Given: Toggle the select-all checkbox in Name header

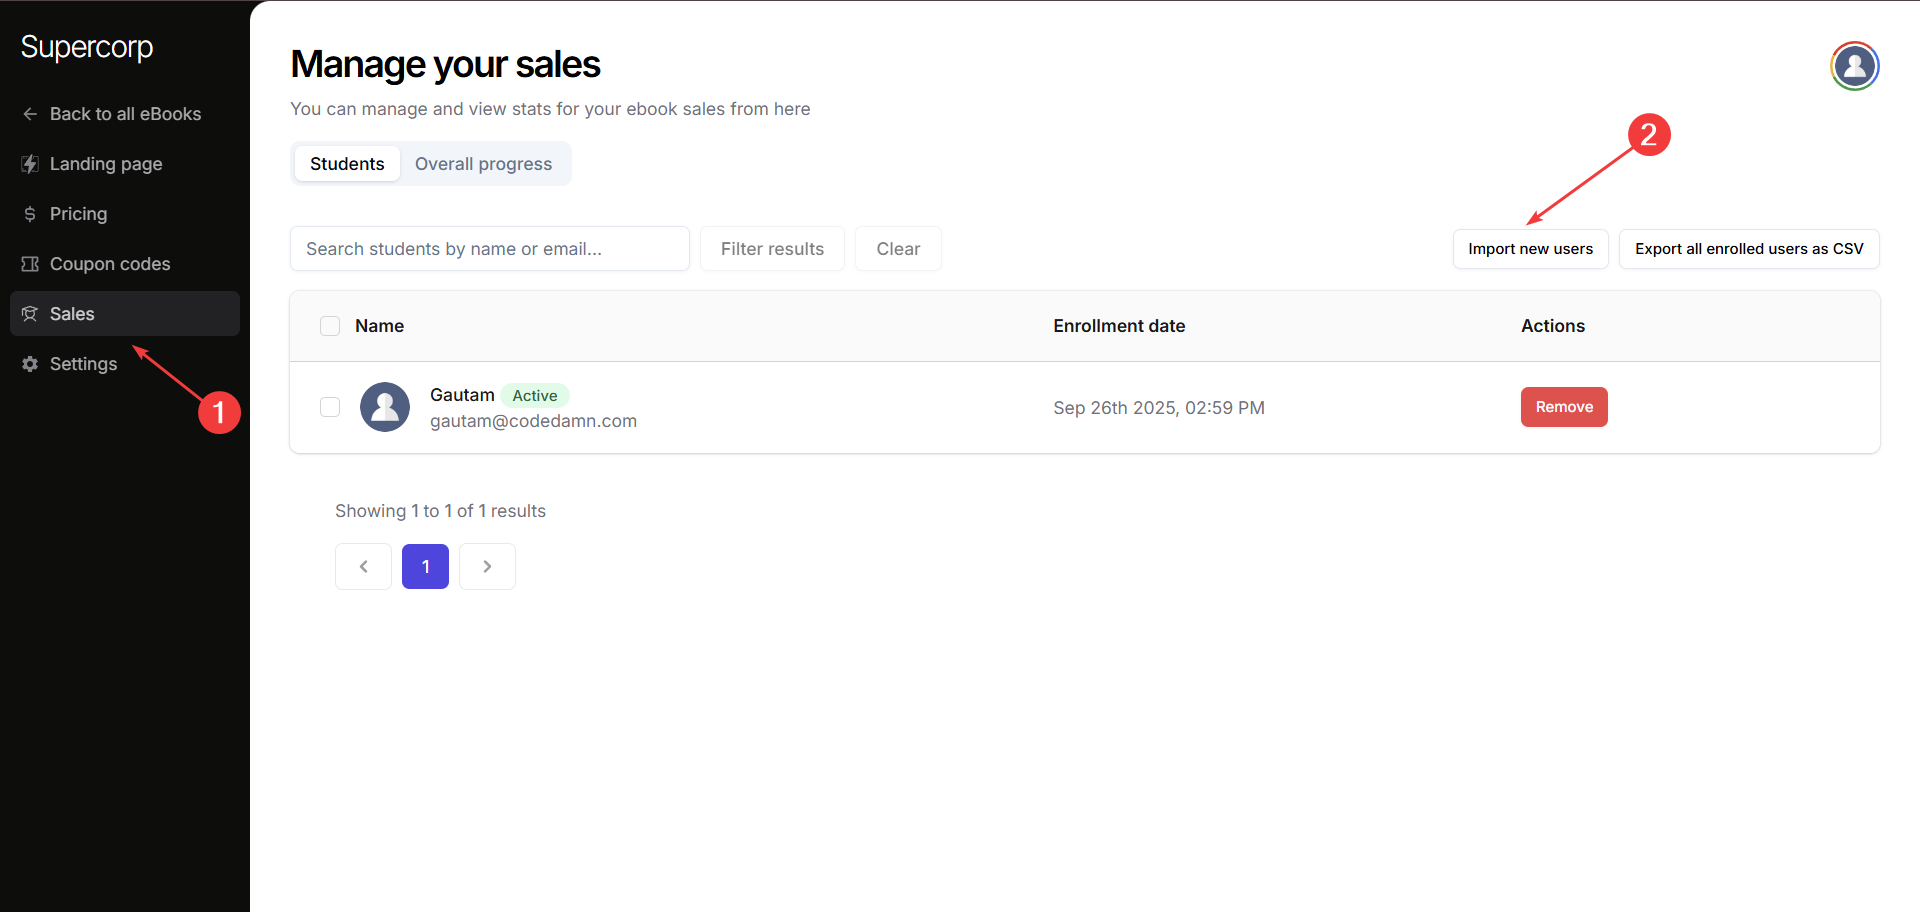Looking at the screenshot, I should tap(330, 326).
